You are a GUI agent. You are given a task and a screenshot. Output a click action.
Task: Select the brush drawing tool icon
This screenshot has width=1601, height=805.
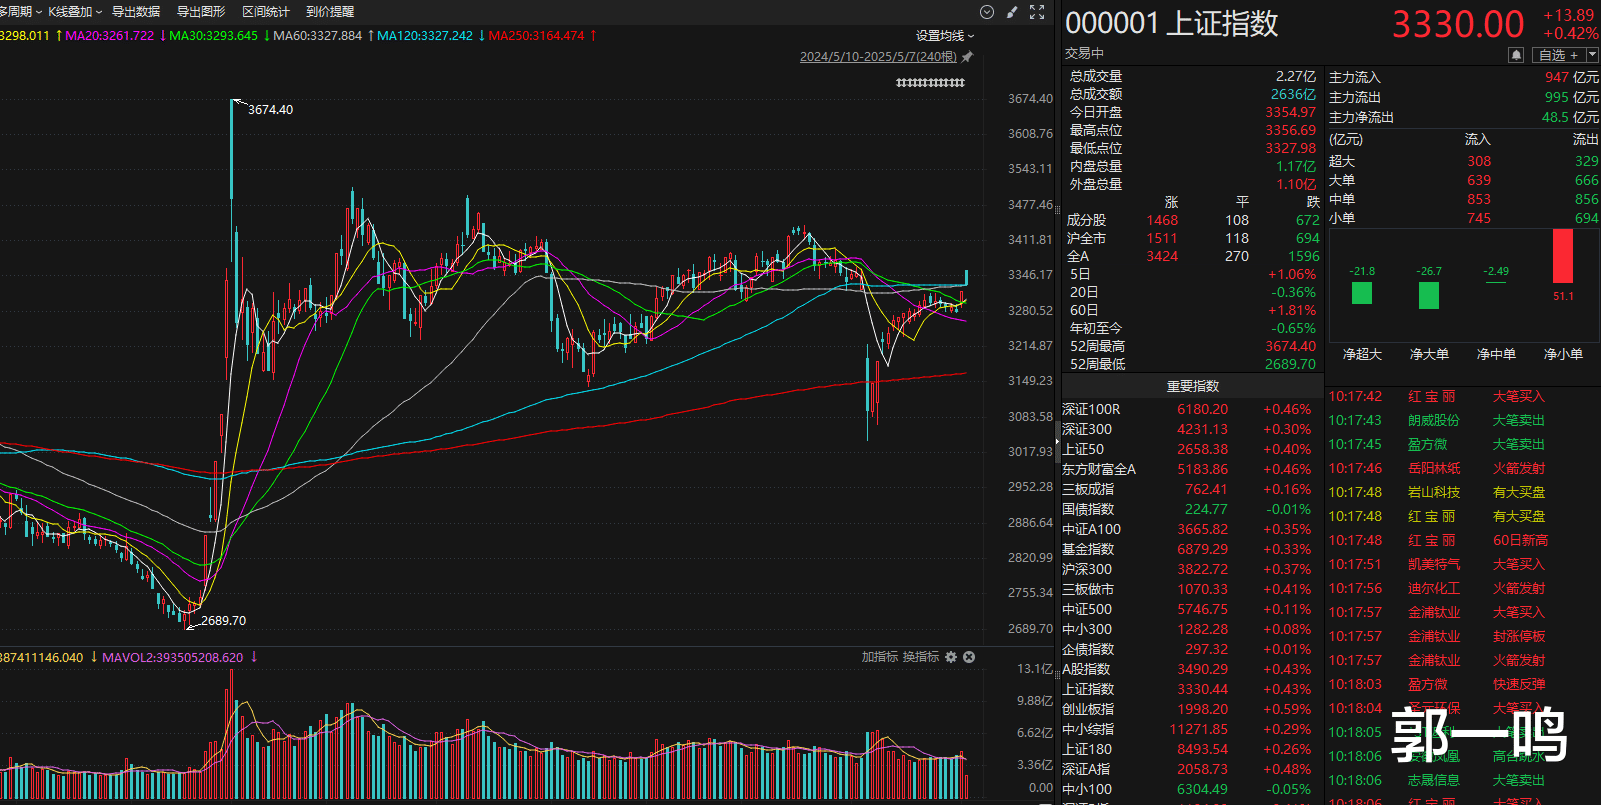coord(1012,12)
